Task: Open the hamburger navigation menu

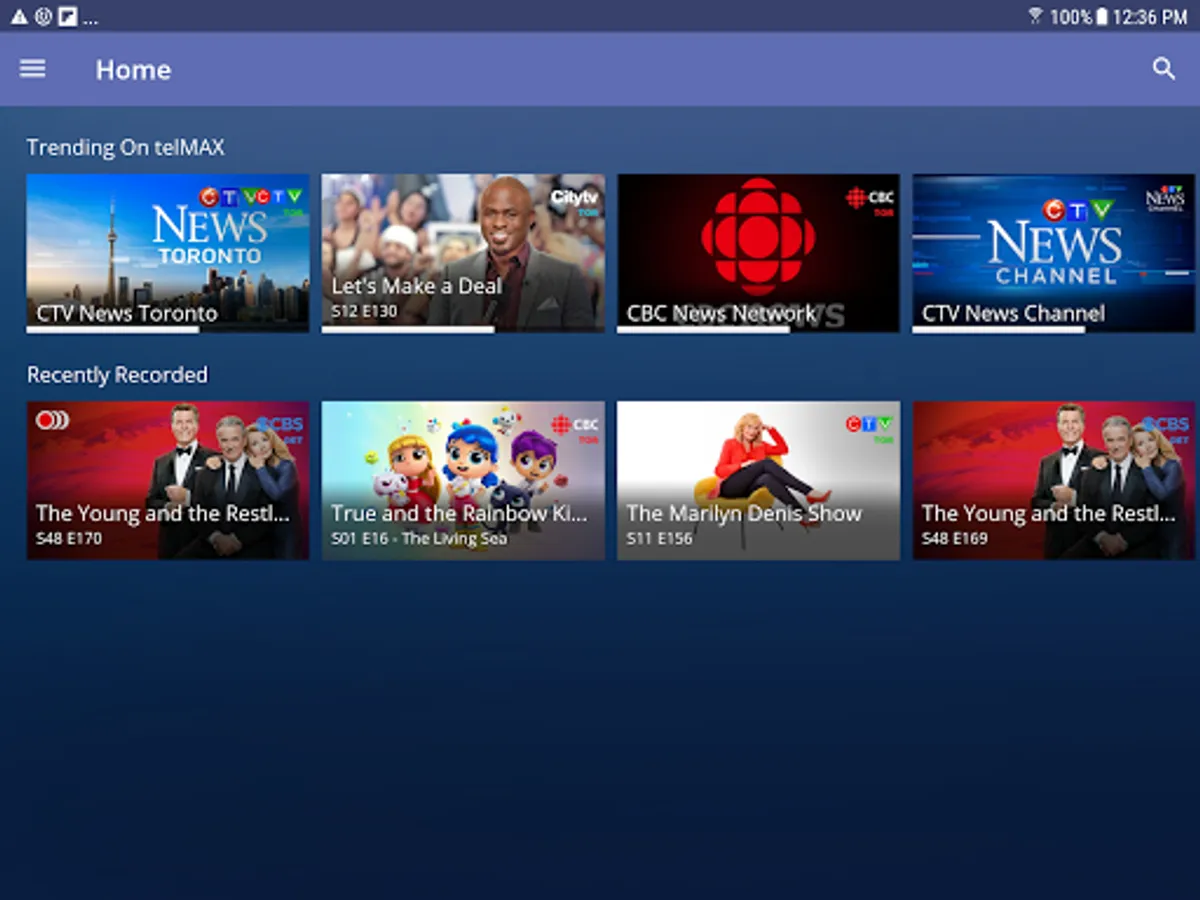Action: tap(33, 68)
